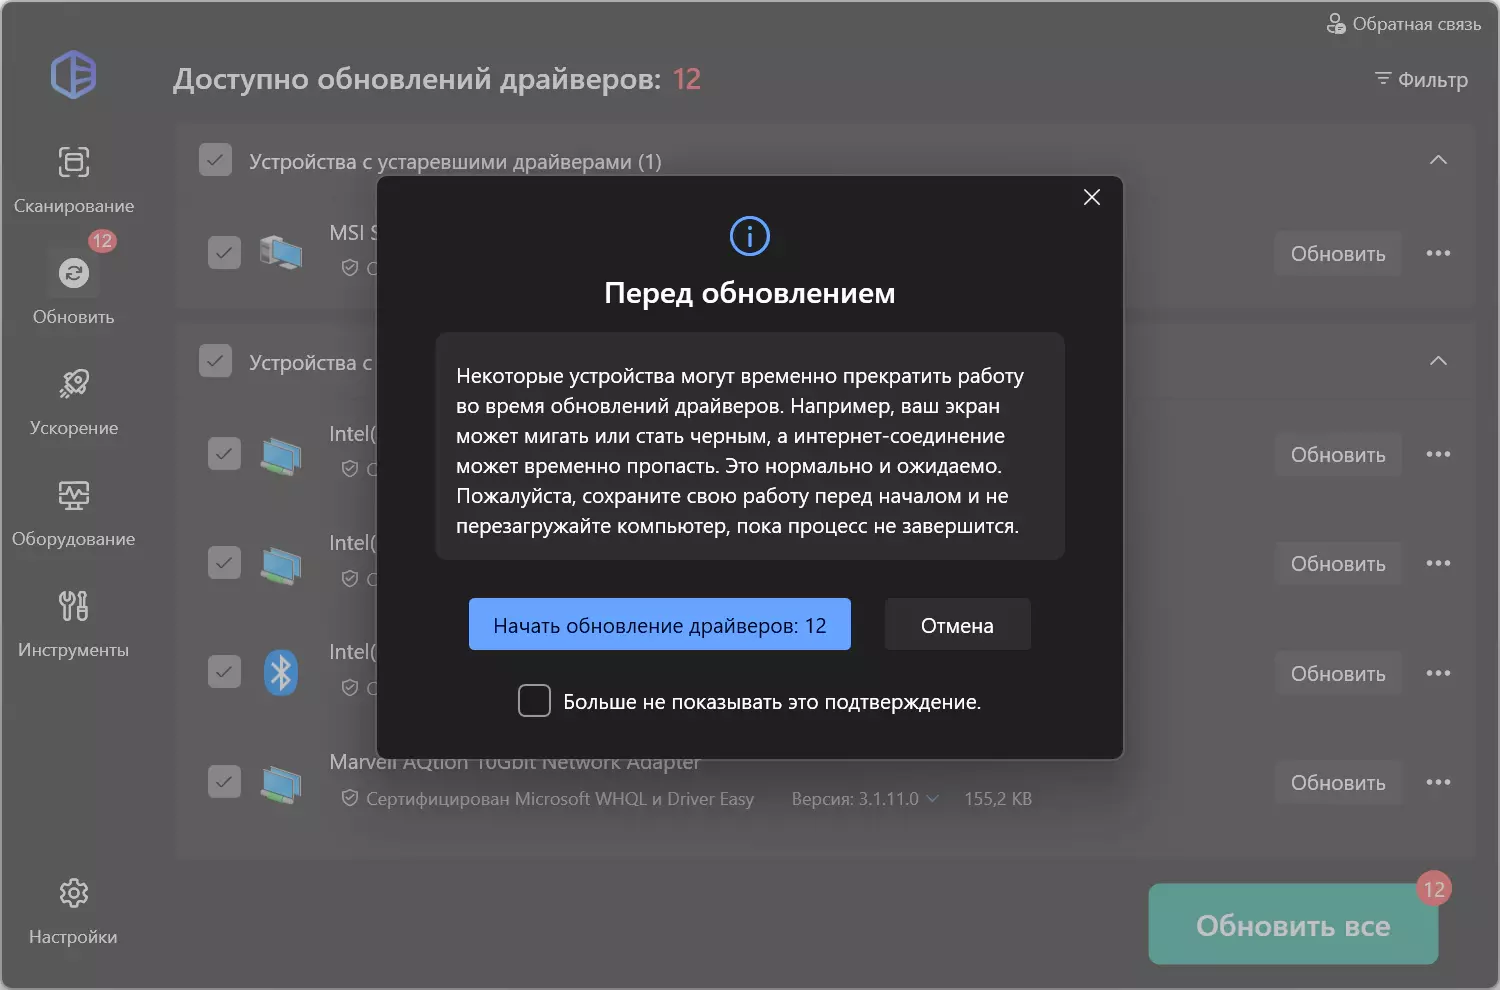Open the Фильтр filter menu
The height and width of the screenshot is (990, 1500).
[x=1421, y=80]
